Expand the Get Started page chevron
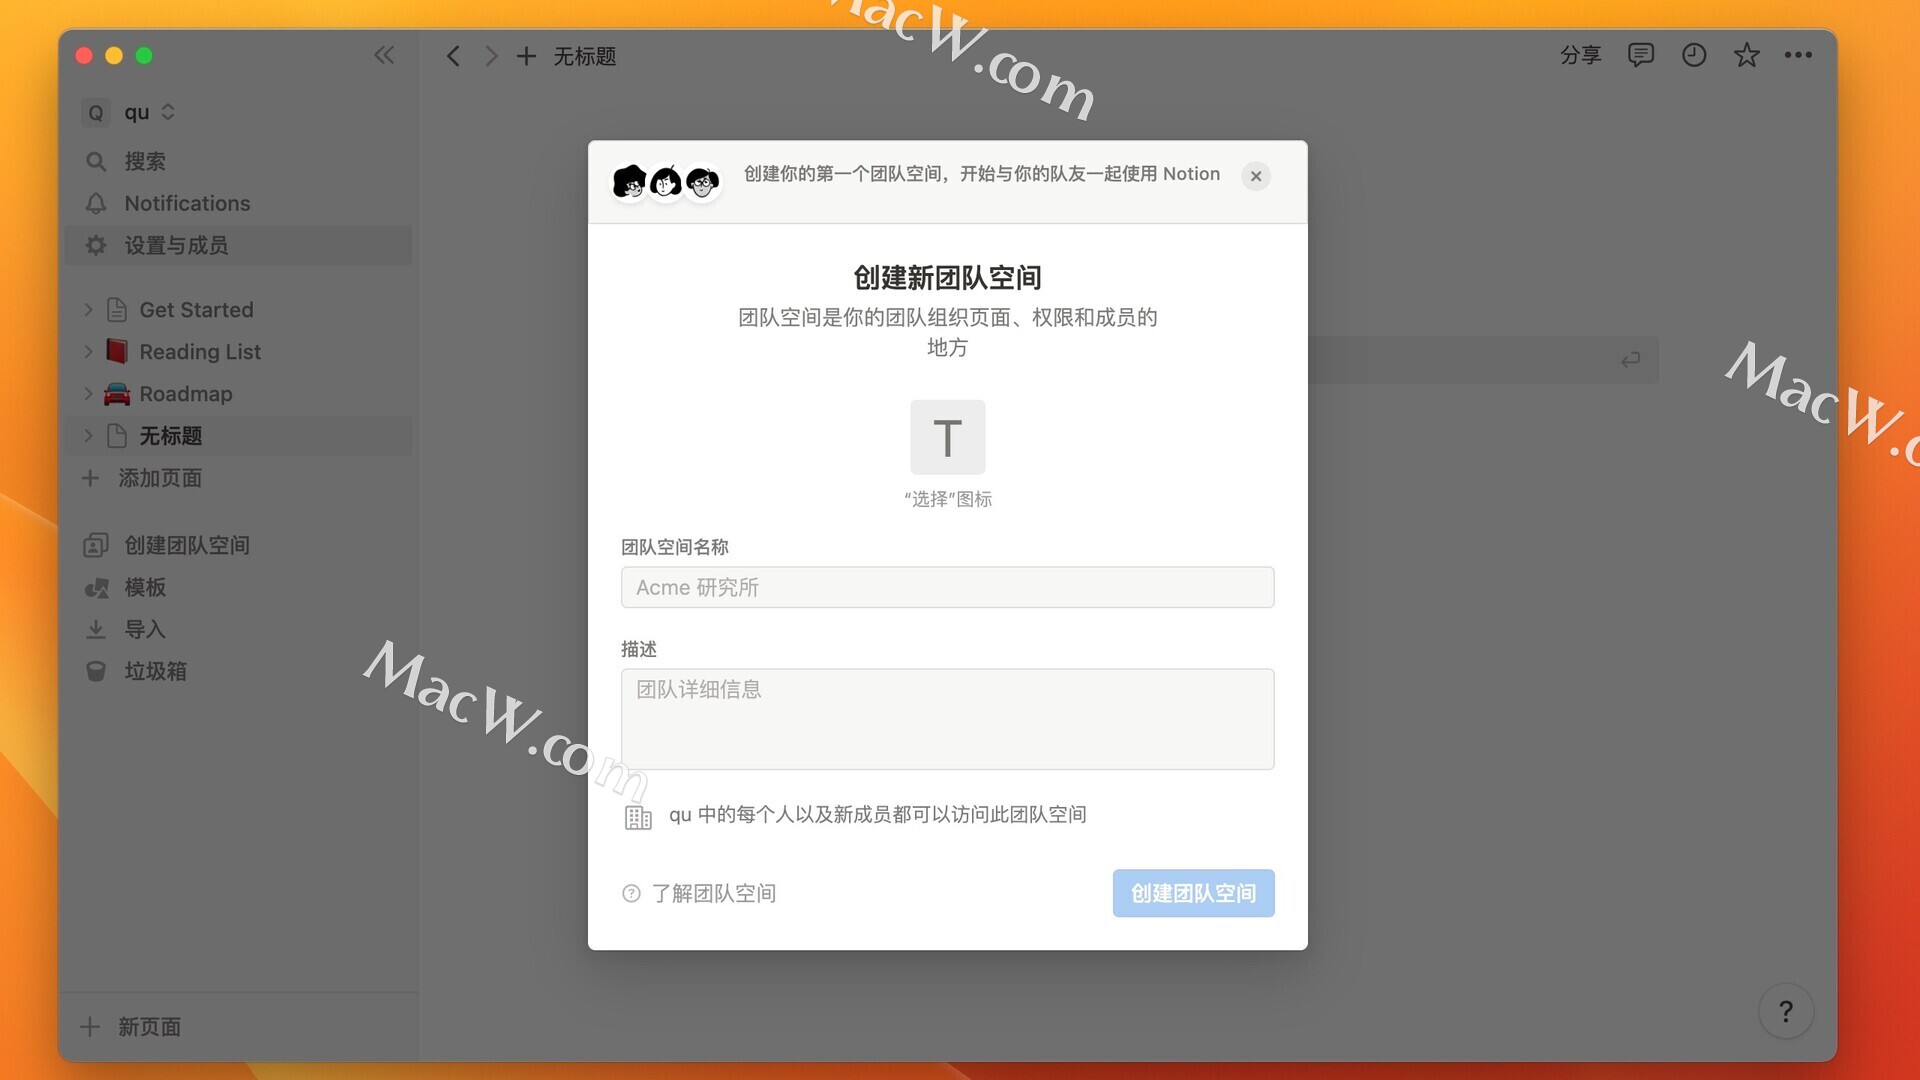 (88, 310)
